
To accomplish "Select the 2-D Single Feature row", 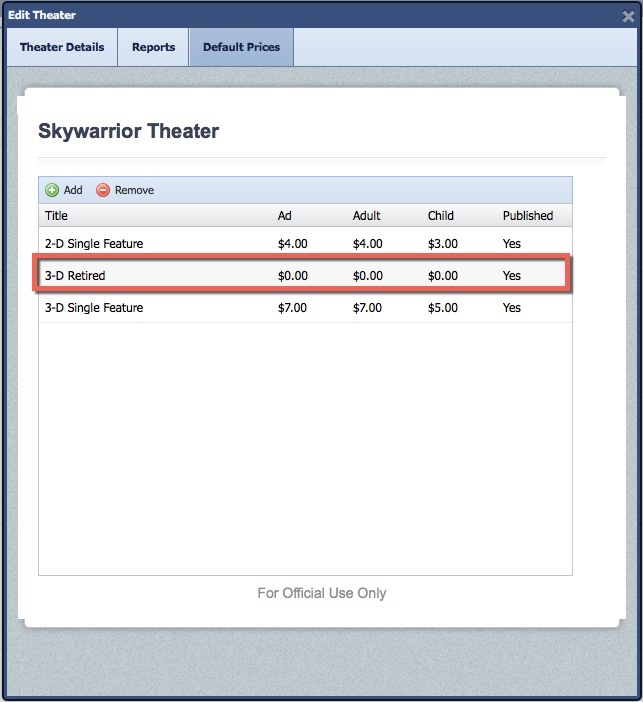I will coord(94,243).
